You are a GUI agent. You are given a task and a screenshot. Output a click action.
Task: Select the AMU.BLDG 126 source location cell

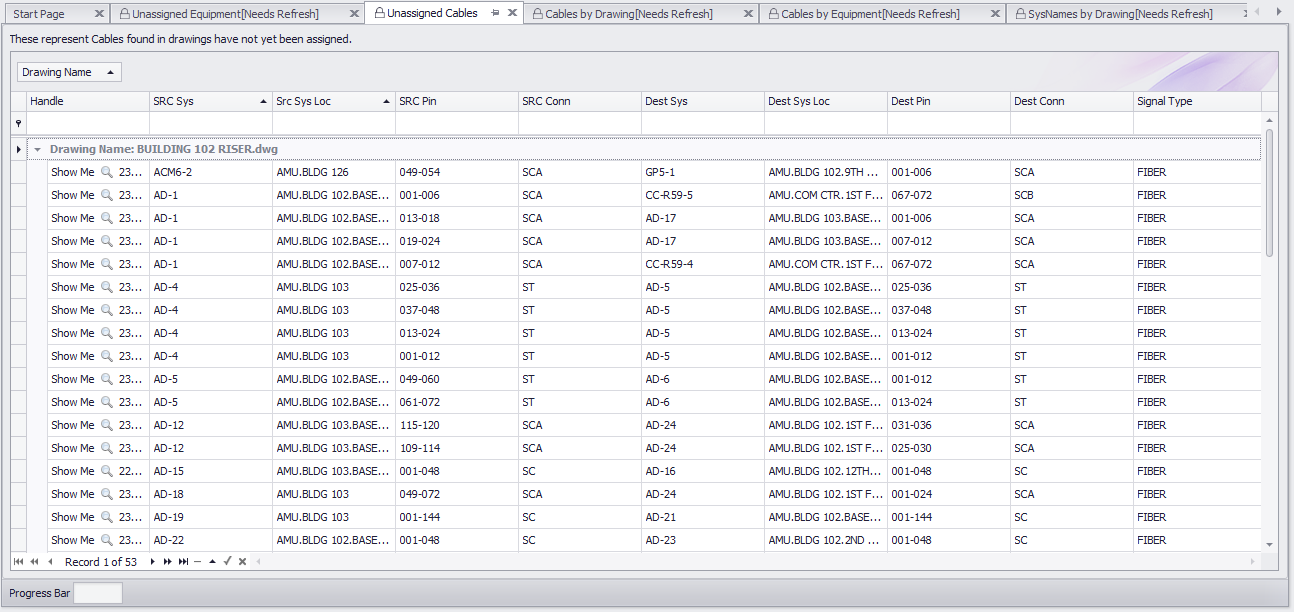334,172
